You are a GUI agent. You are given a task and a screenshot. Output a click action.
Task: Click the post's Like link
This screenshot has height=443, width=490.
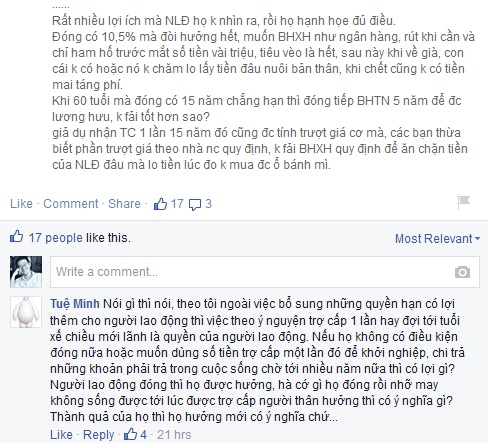click(21, 204)
